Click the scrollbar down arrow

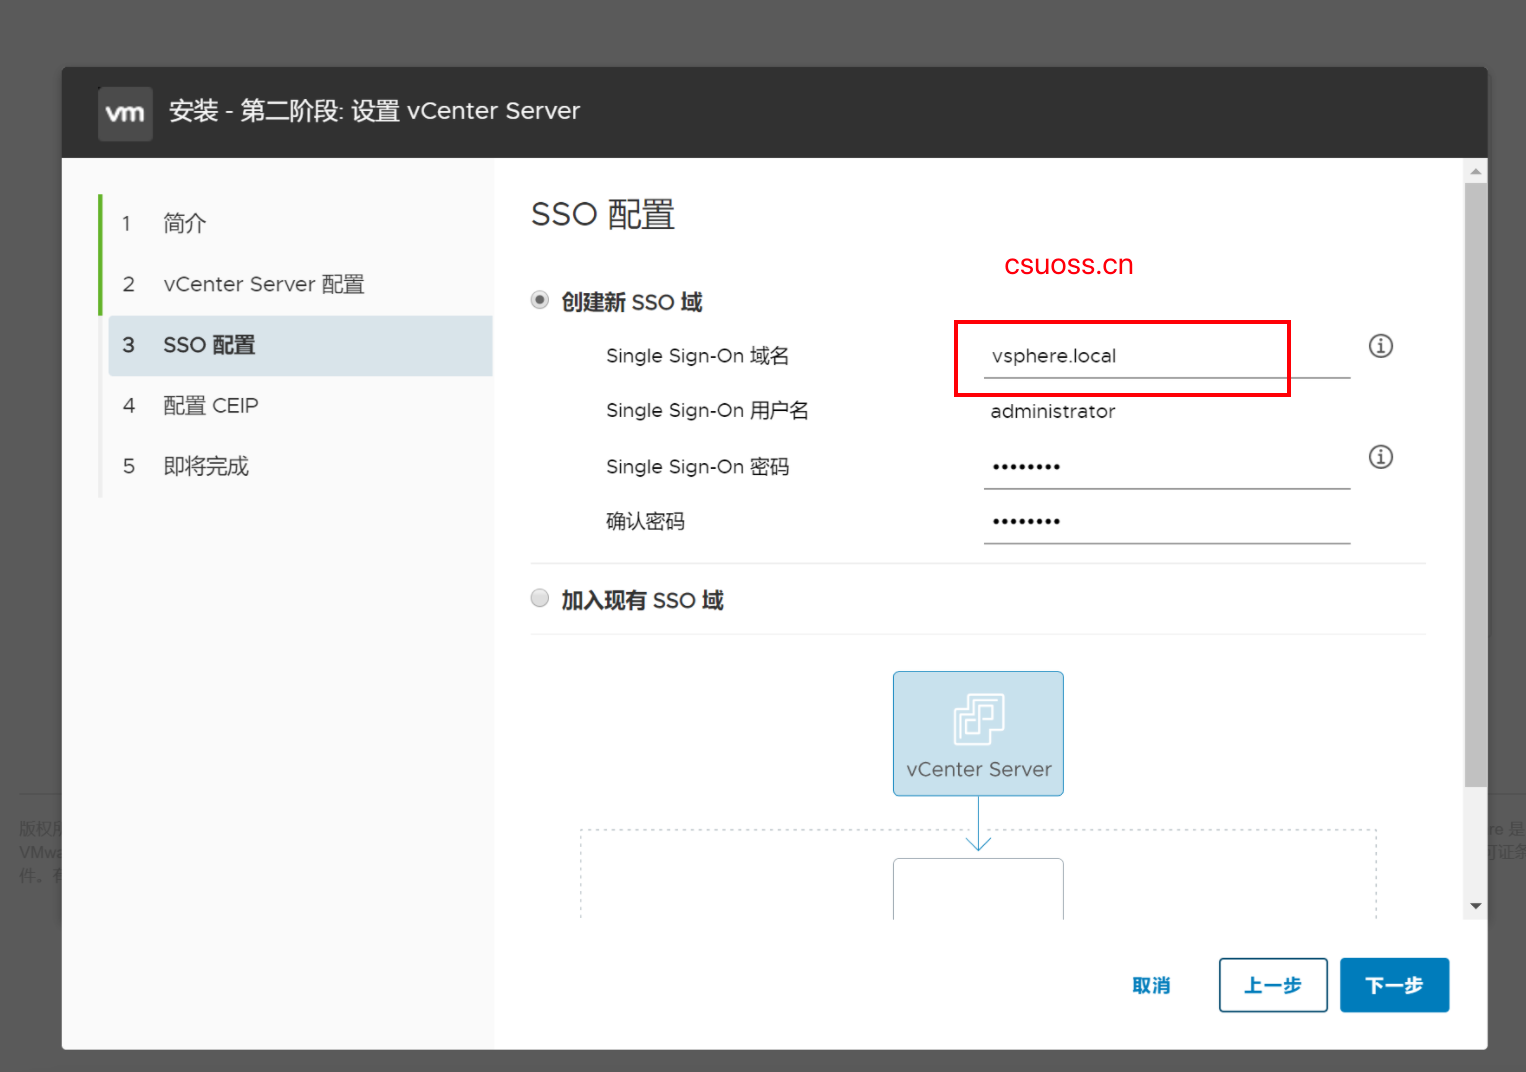pos(1475,907)
